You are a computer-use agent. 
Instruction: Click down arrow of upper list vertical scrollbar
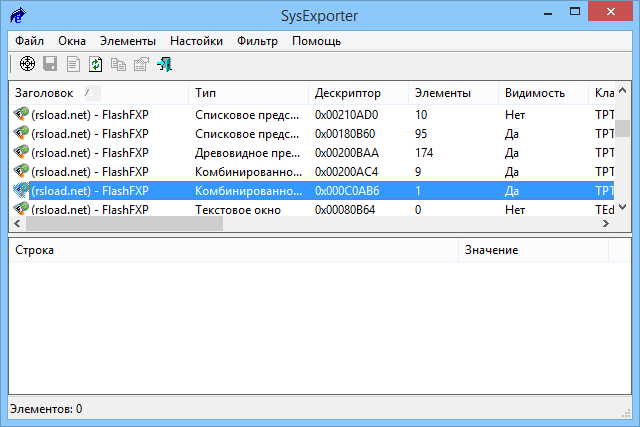[x=622, y=207]
